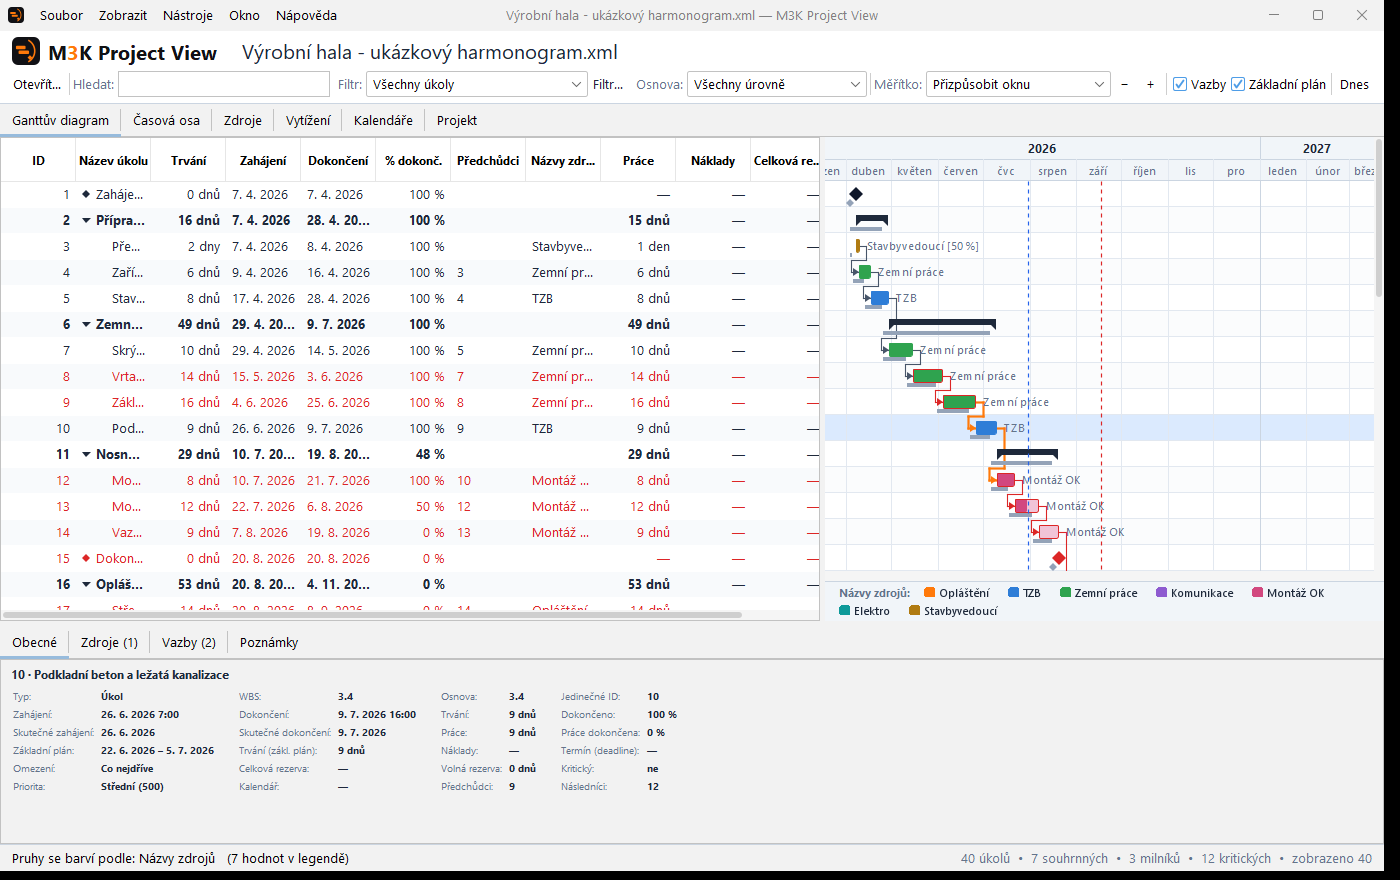Image resolution: width=1400 pixels, height=880 pixels.
Task: Switch to the Zdroje view tab
Action: 243,120
